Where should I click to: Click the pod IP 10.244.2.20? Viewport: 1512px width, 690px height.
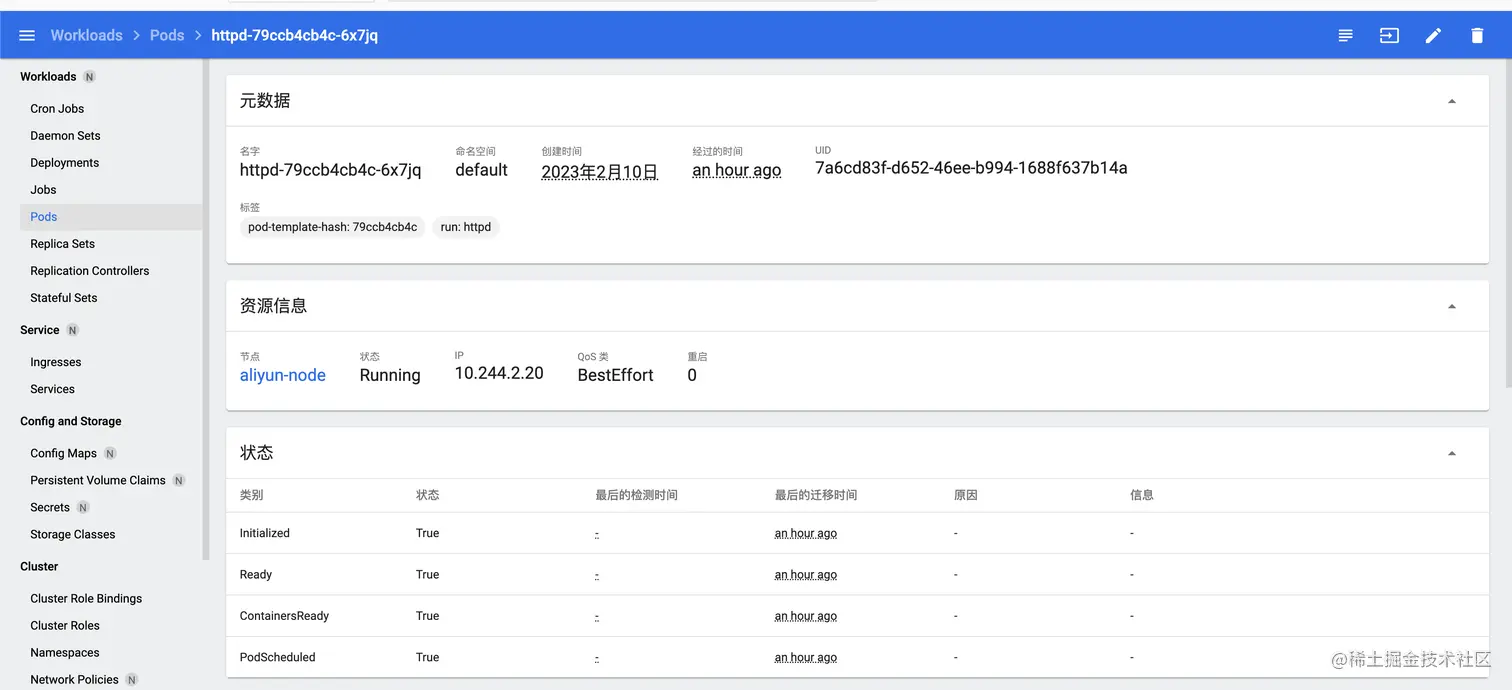coord(499,373)
